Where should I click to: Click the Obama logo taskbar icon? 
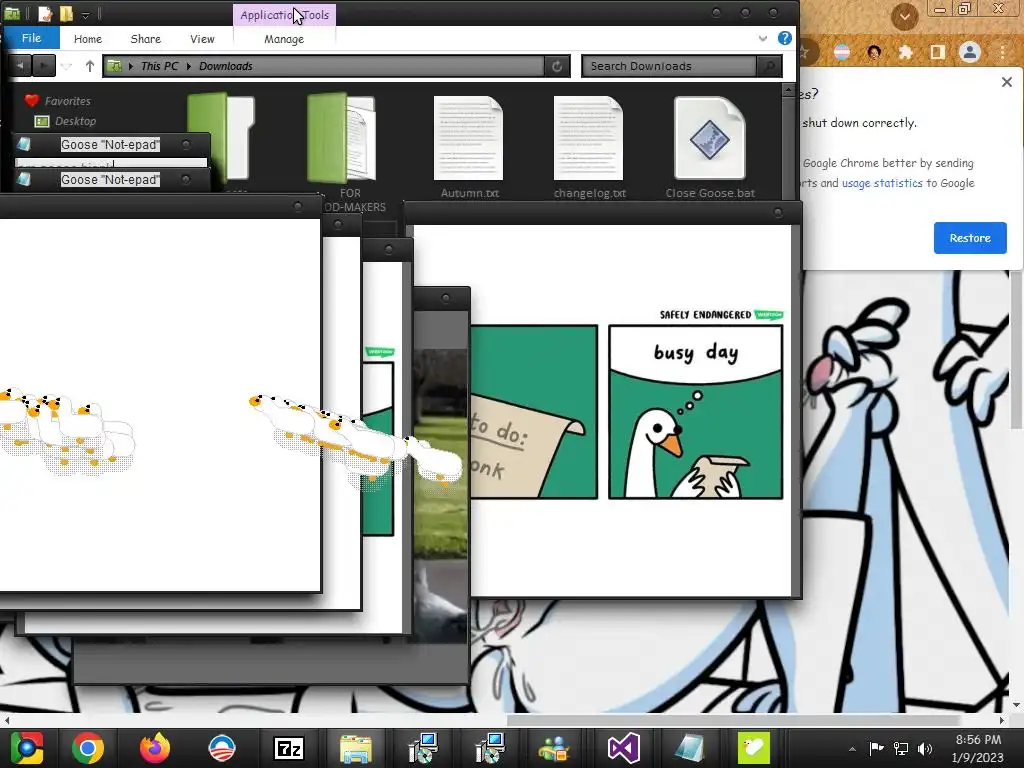221,748
